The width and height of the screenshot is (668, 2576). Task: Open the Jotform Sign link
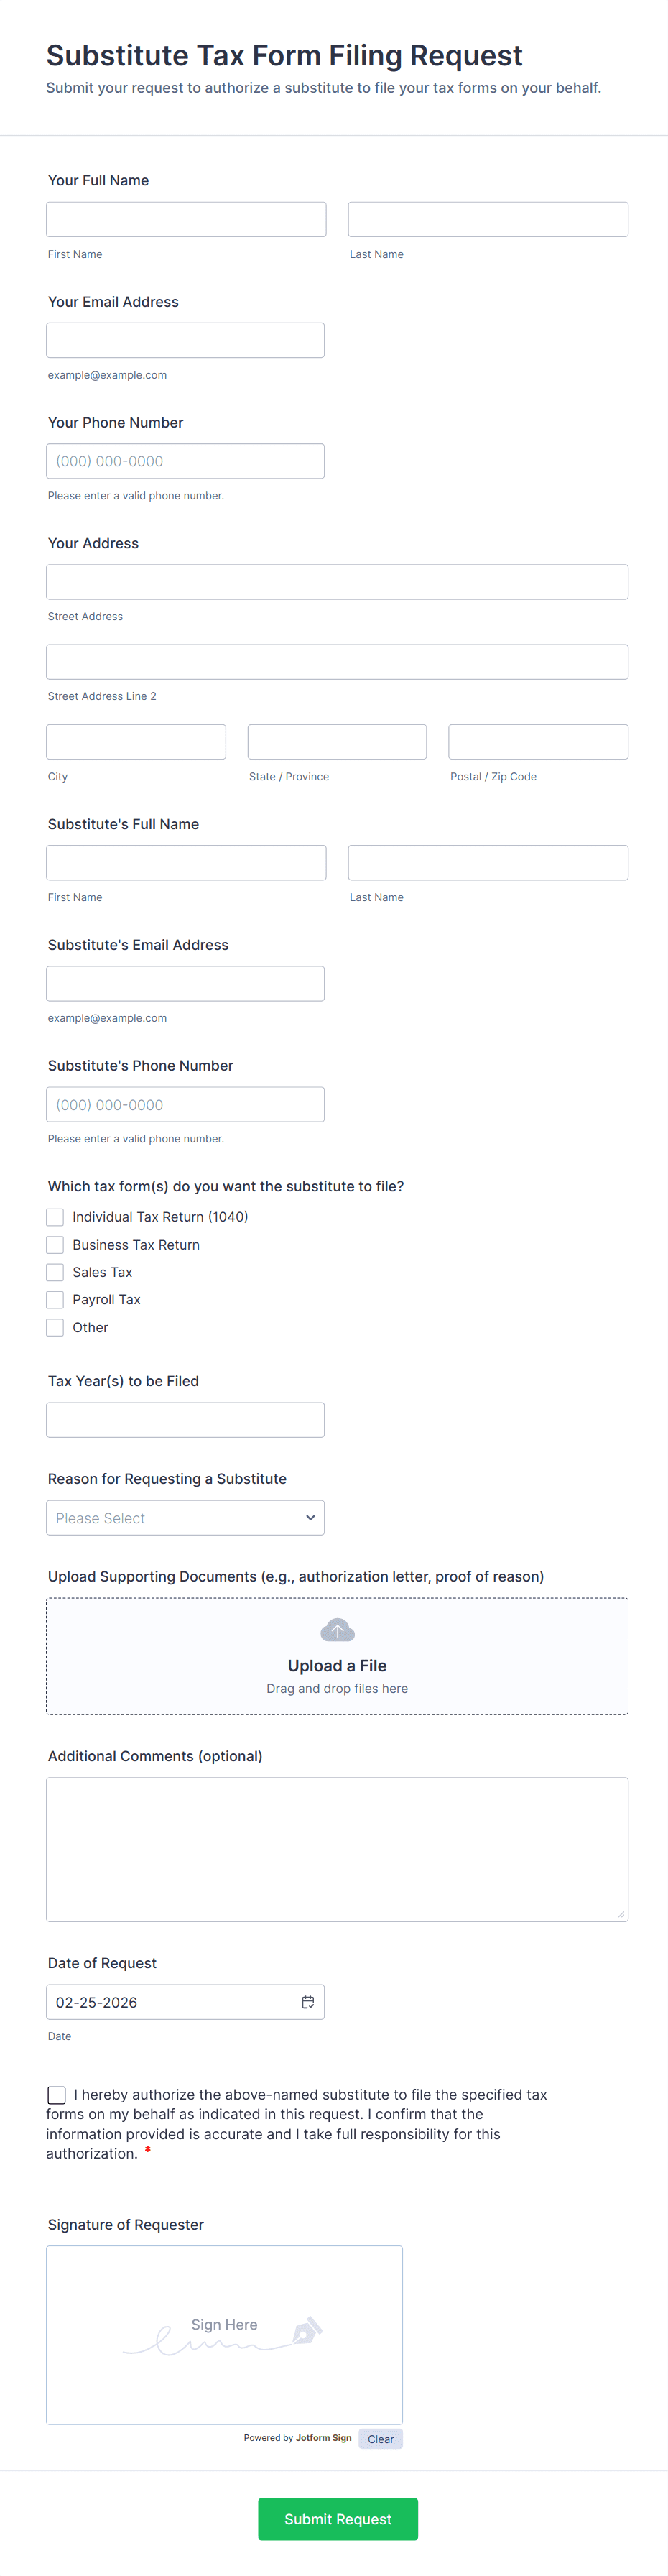pyautogui.click(x=323, y=2437)
